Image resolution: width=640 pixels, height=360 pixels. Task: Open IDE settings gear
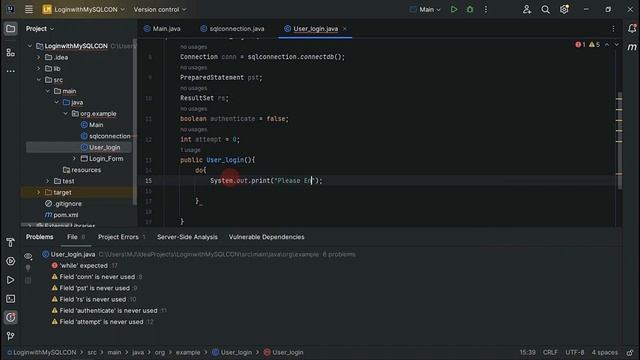tap(564, 9)
